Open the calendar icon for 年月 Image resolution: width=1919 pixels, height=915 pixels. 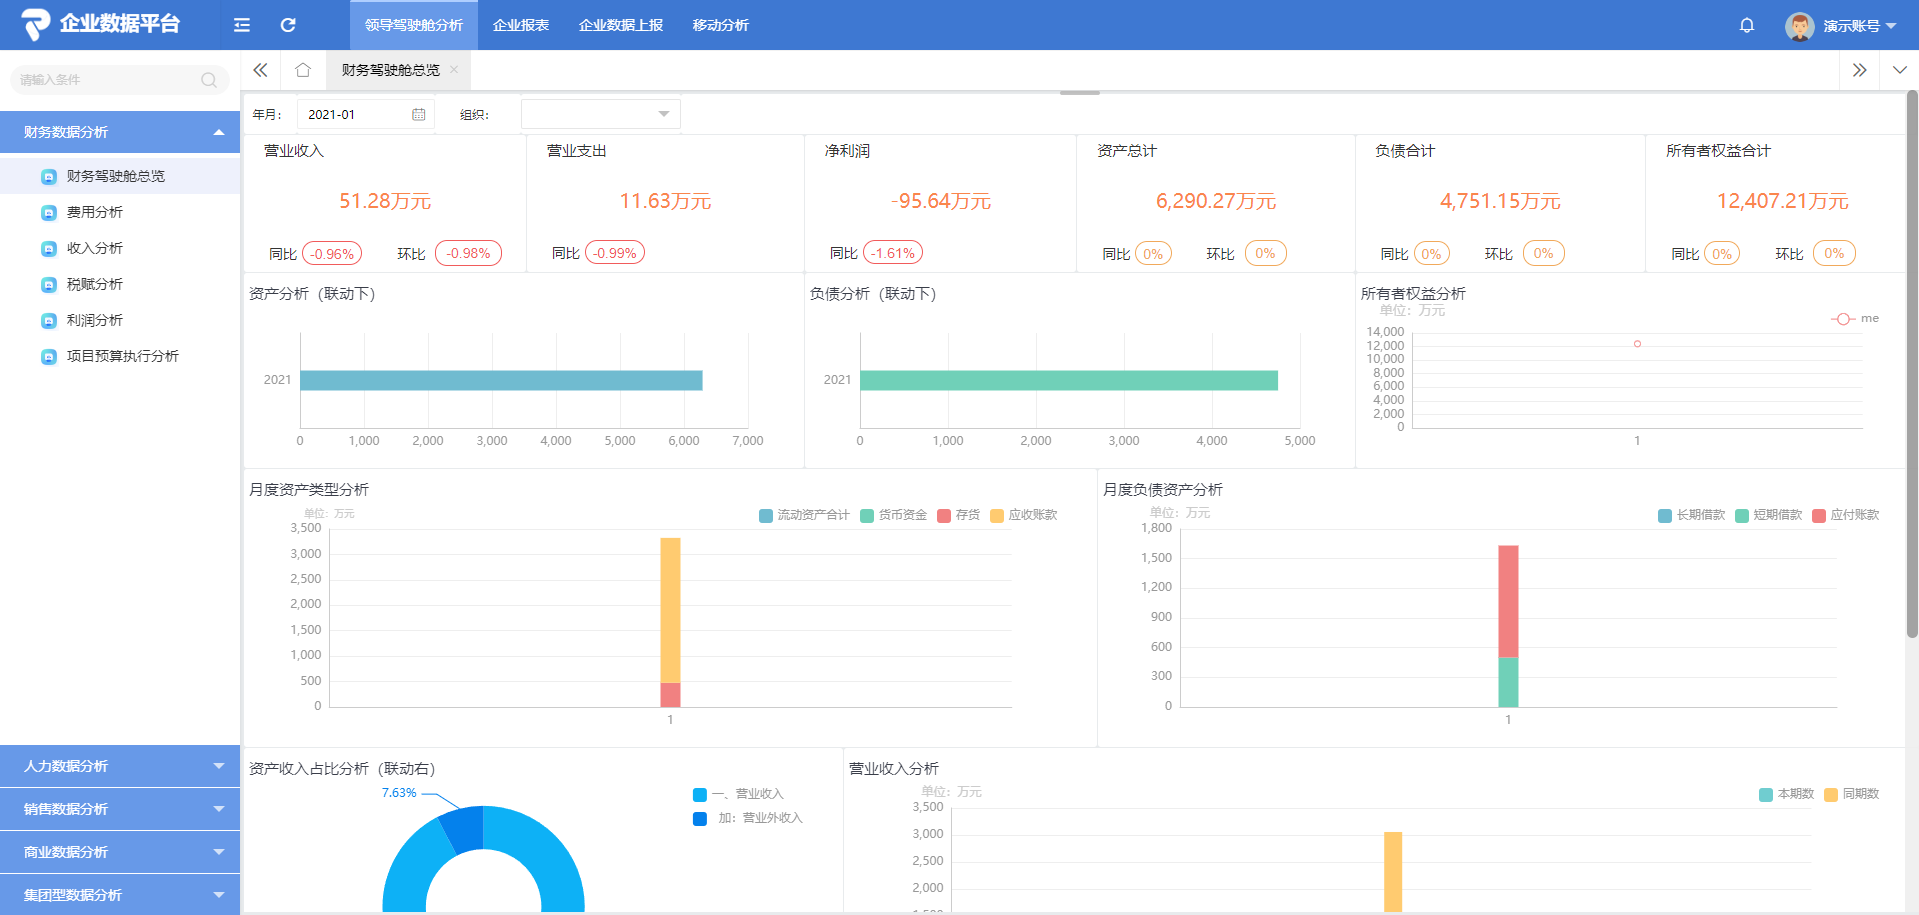point(419,115)
